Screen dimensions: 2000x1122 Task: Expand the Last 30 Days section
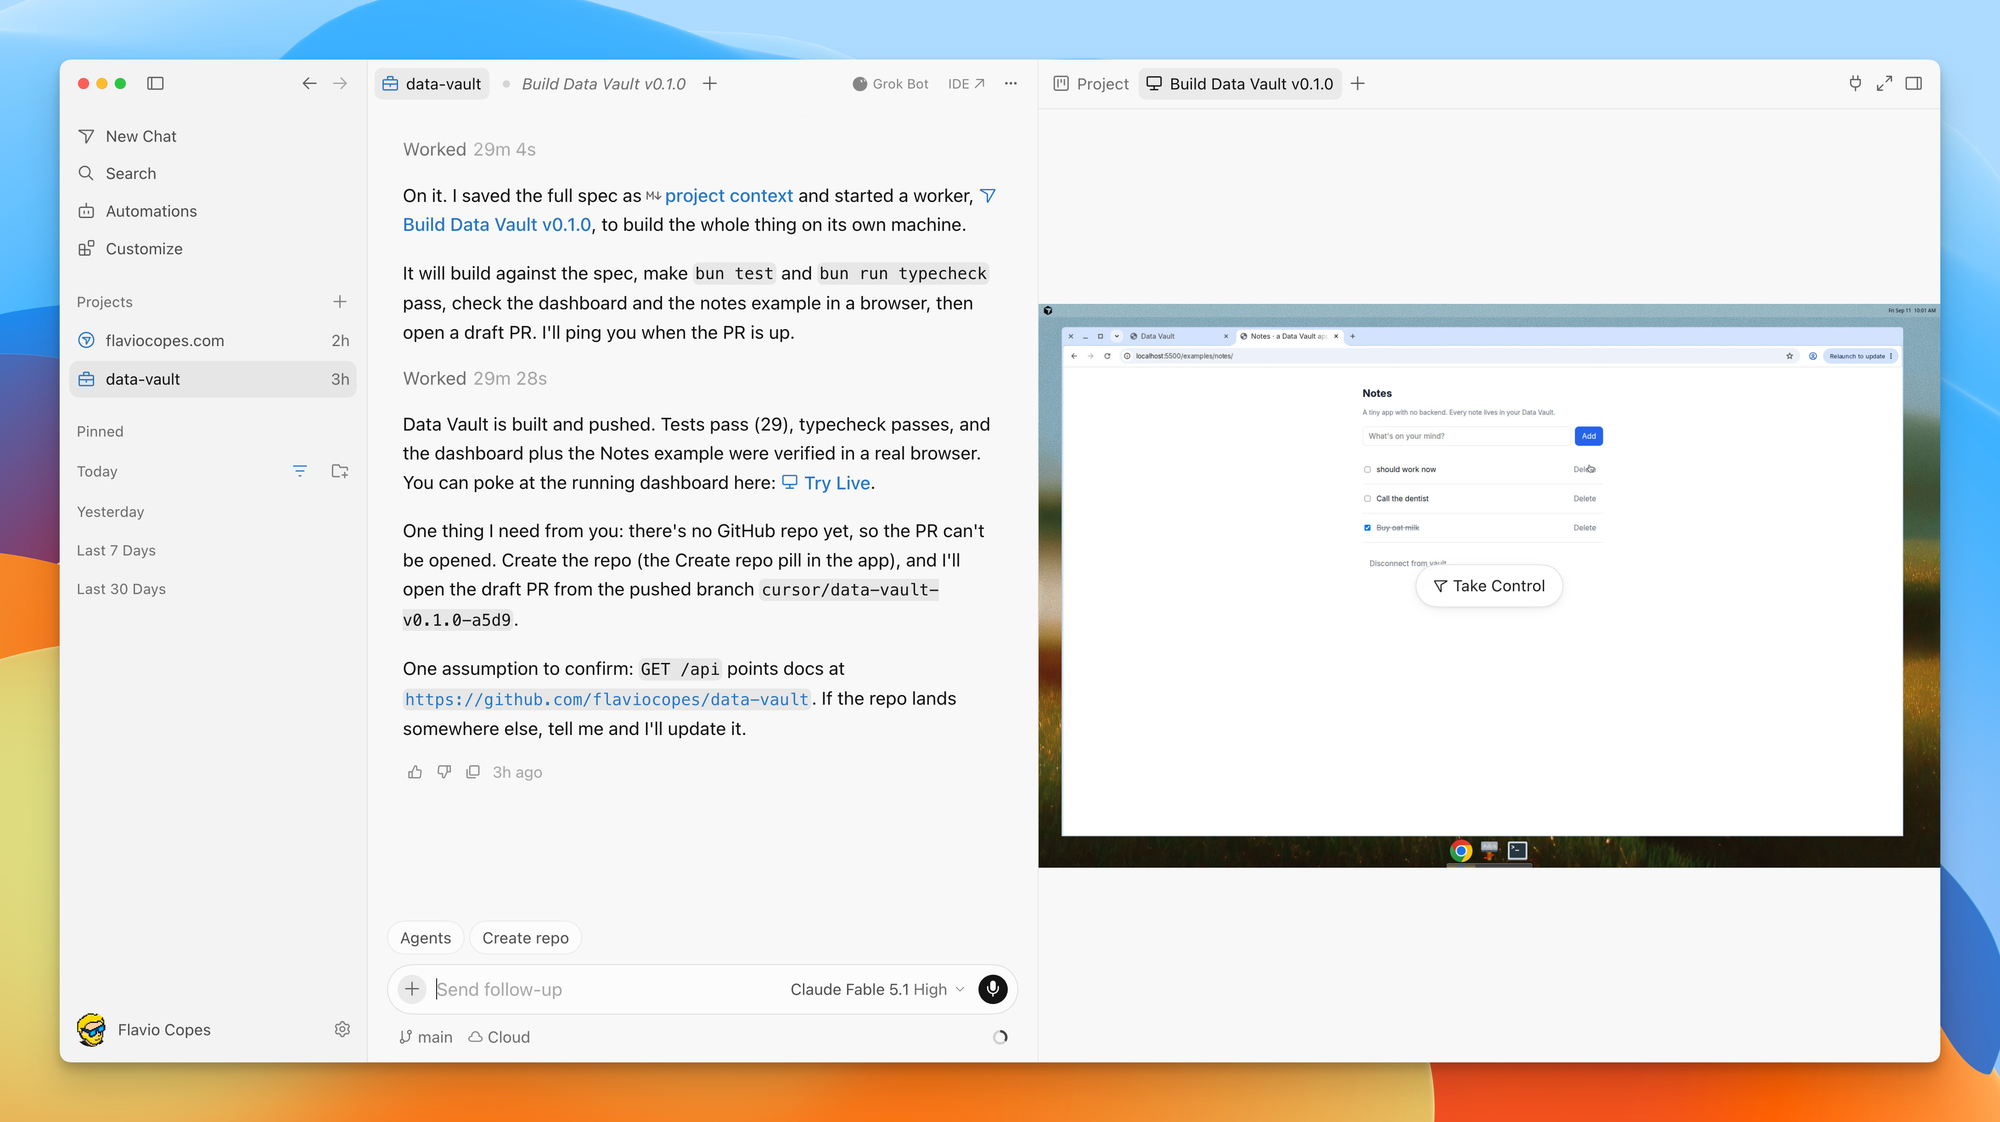point(121,589)
